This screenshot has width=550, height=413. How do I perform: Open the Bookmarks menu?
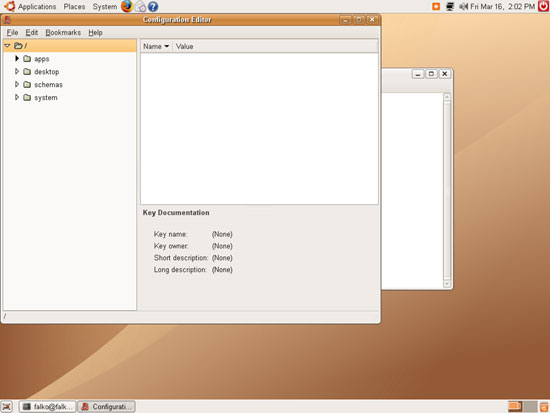tap(63, 33)
